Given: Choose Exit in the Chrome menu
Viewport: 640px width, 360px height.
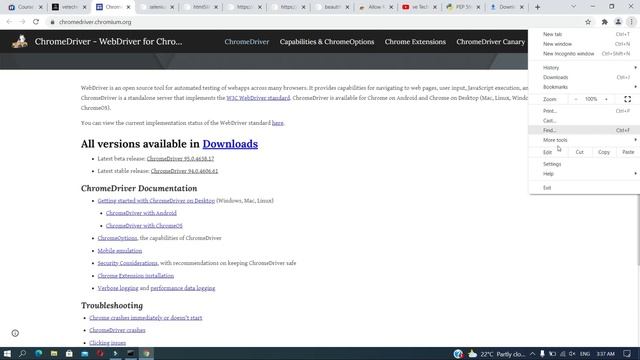Looking at the screenshot, I should [584, 188].
